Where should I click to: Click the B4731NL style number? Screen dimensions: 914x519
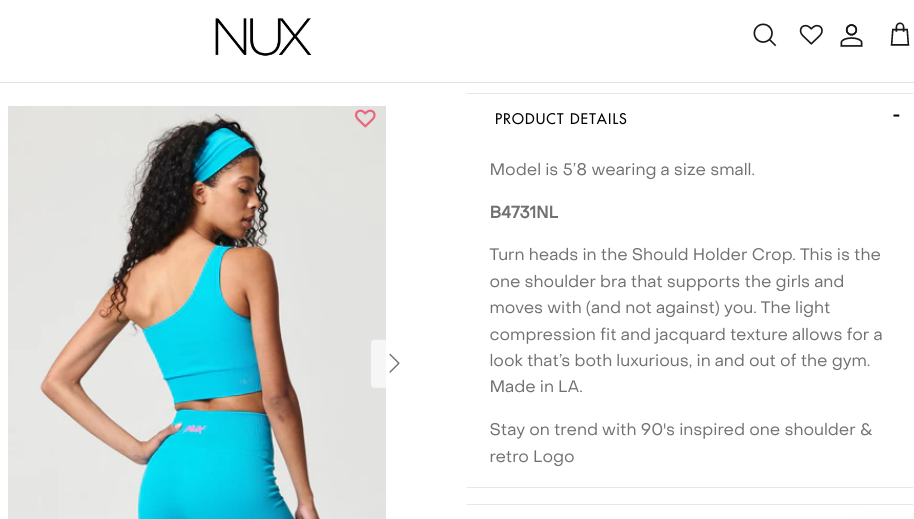(x=523, y=212)
